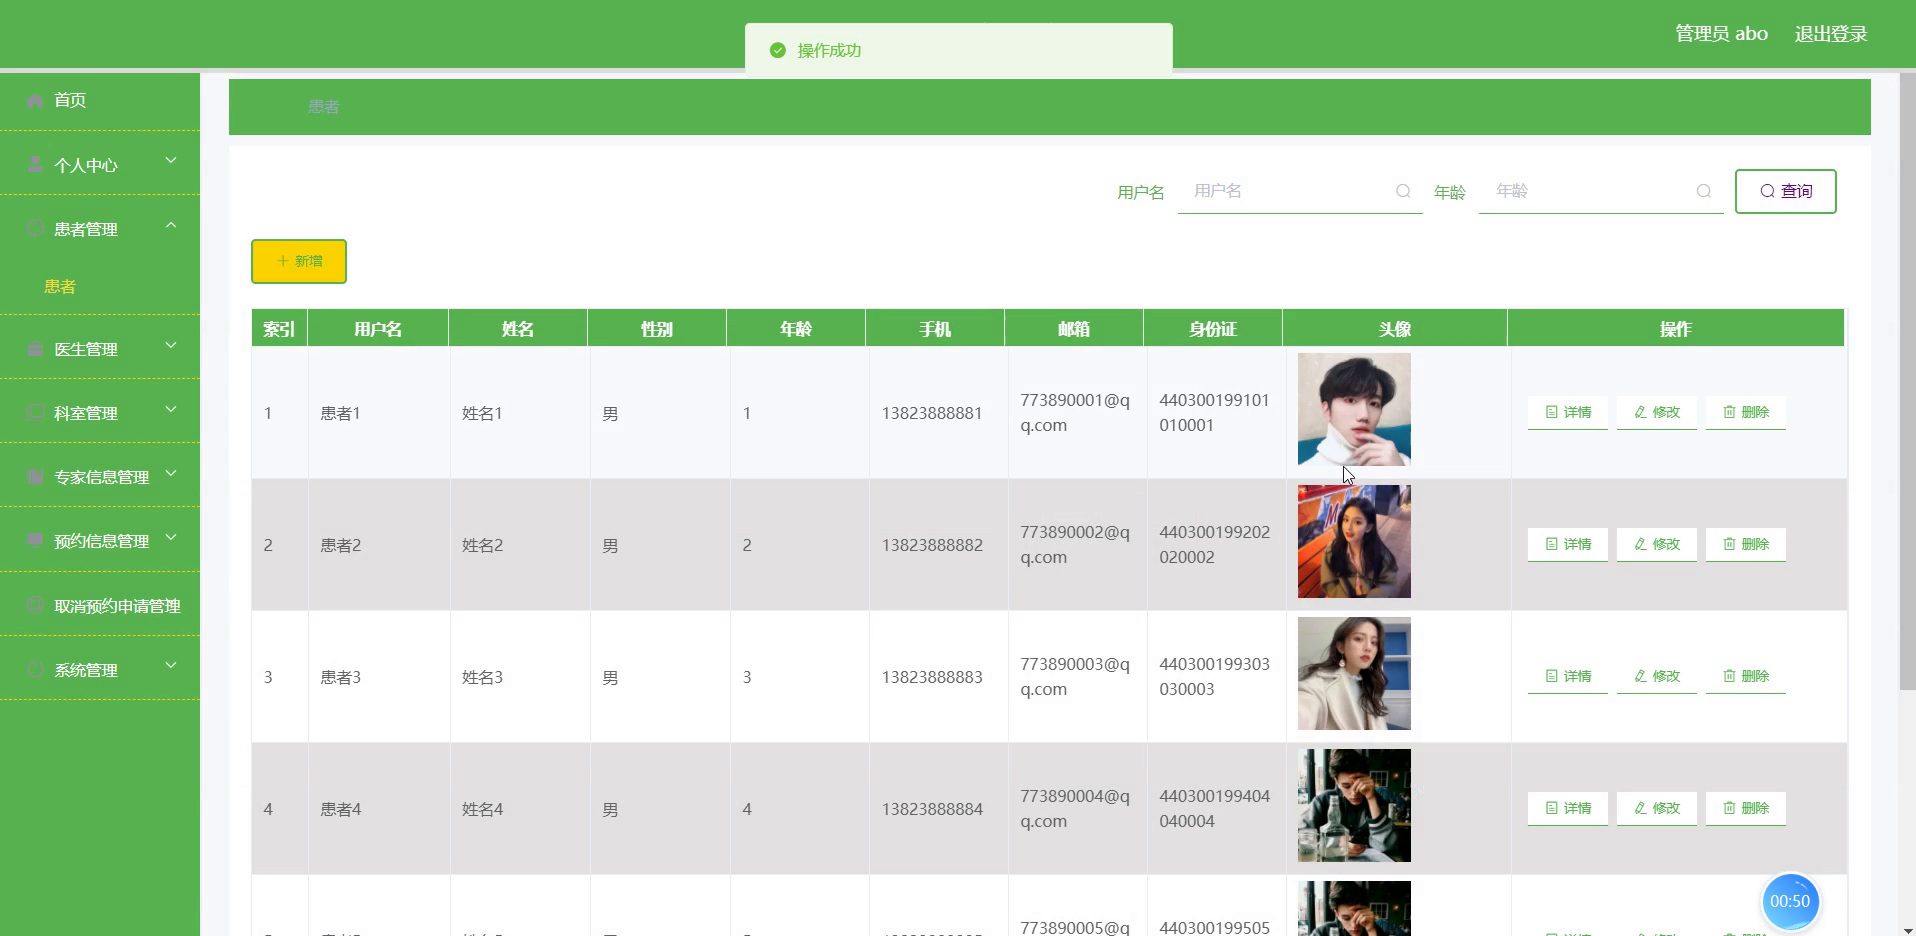This screenshot has width=1916, height=936.
Task: Click 删除 for 患者4
Action: pos(1746,808)
